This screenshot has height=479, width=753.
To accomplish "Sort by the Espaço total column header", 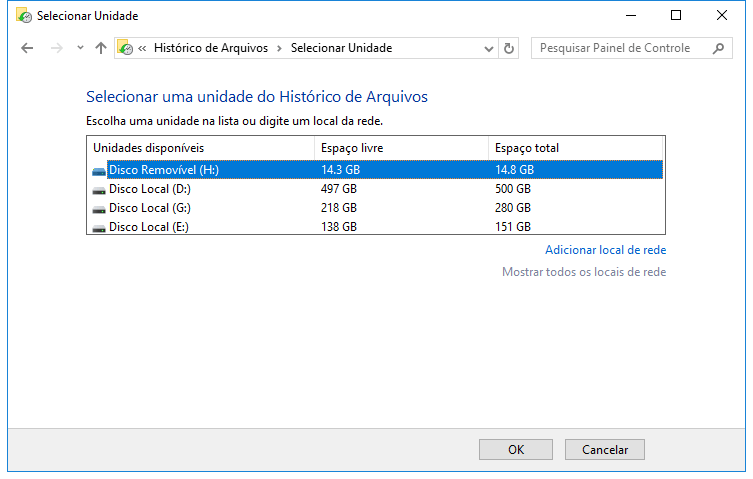I will (x=575, y=148).
